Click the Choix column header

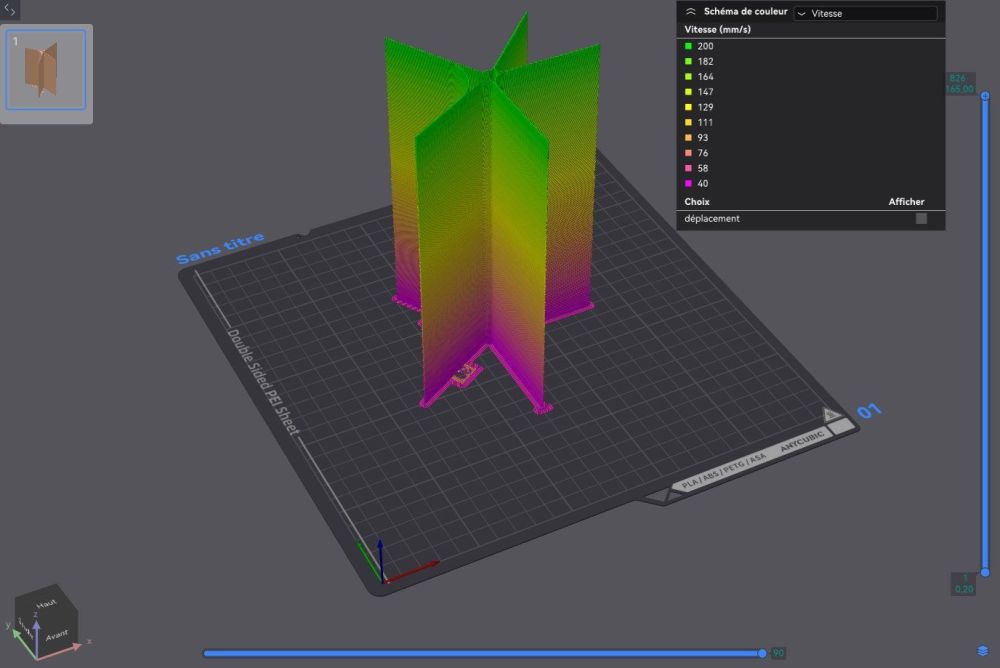tap(696, 202)
